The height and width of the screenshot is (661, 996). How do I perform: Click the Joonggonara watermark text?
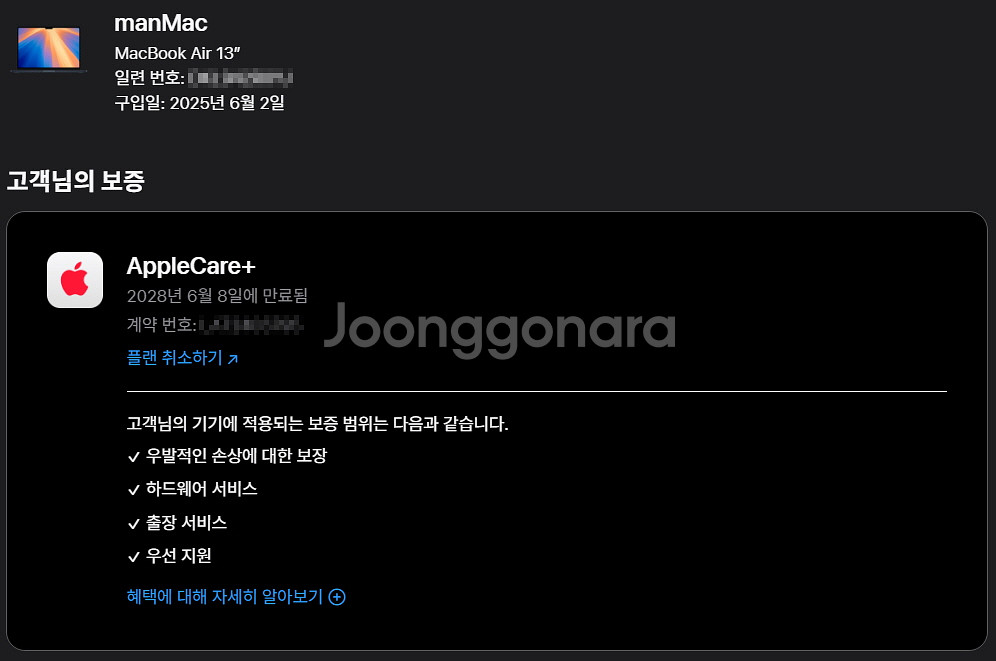click(499, 329)
